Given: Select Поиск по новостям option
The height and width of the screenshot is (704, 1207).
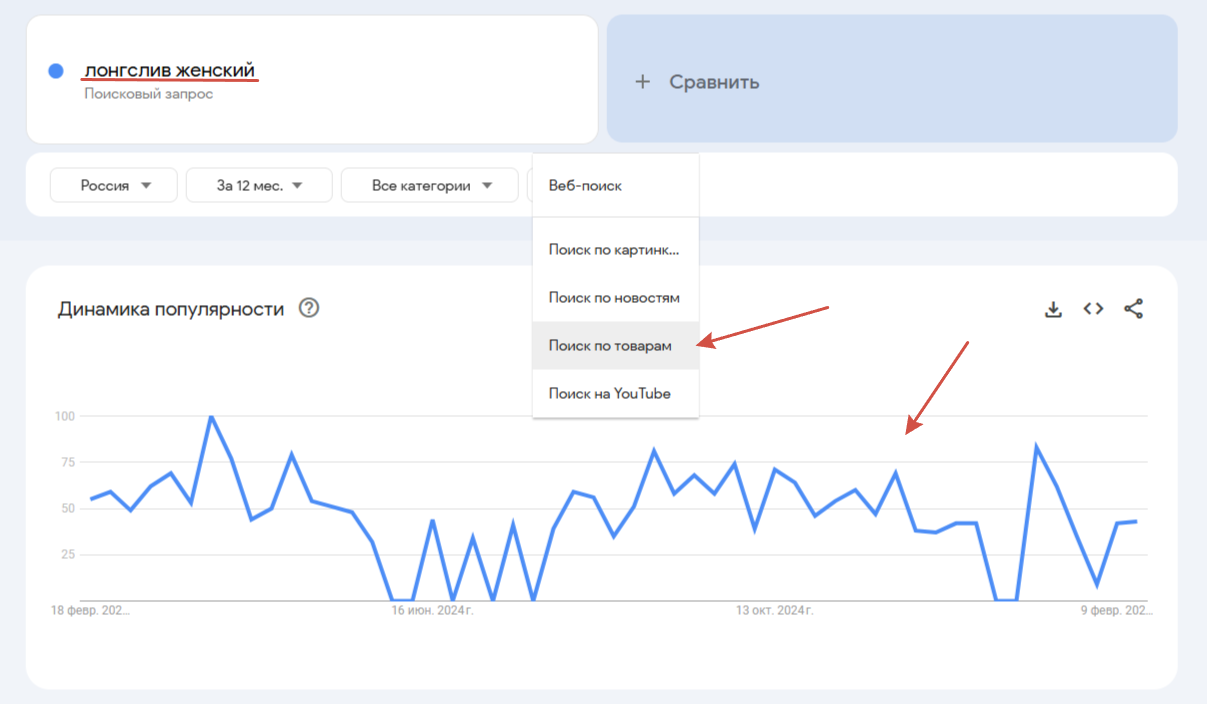Looking at the screenshot, I should pyautogui.click(x=615, y=297).
